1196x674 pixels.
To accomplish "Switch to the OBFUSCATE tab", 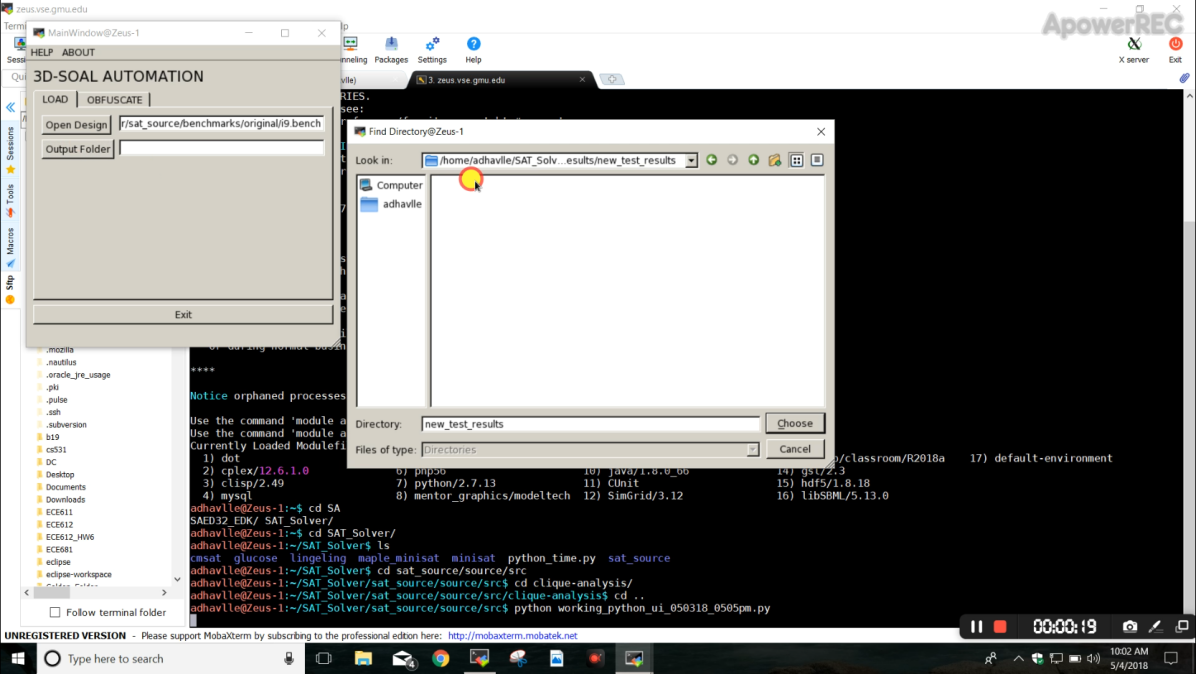I will (x=114, y=100).
